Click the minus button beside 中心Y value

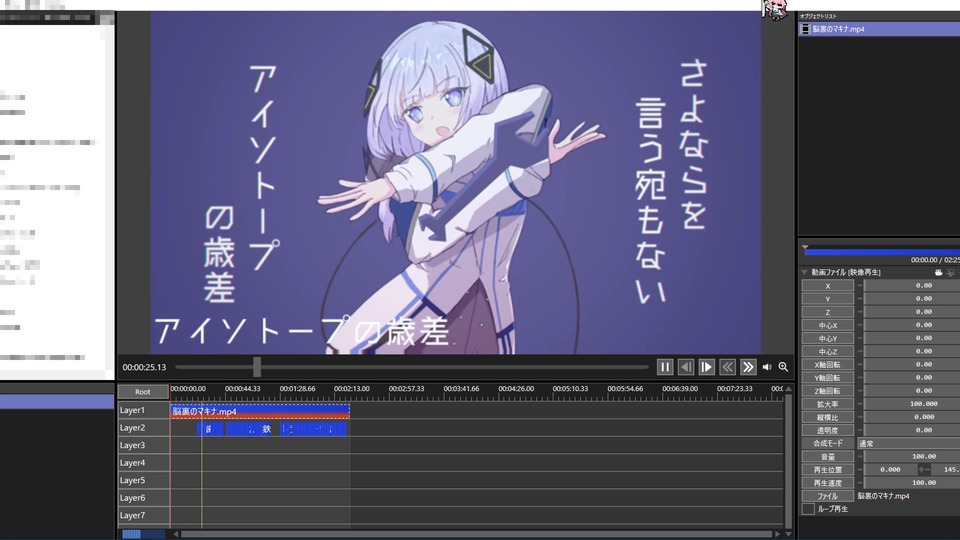pos(860,338)
